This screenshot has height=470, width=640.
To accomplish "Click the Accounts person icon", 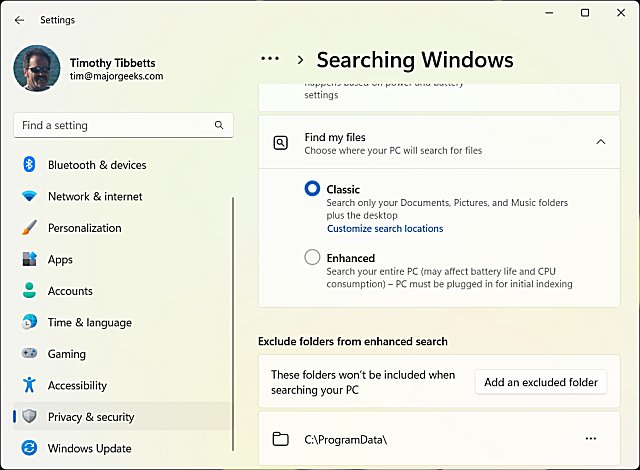I will click(x=29, y=291).
